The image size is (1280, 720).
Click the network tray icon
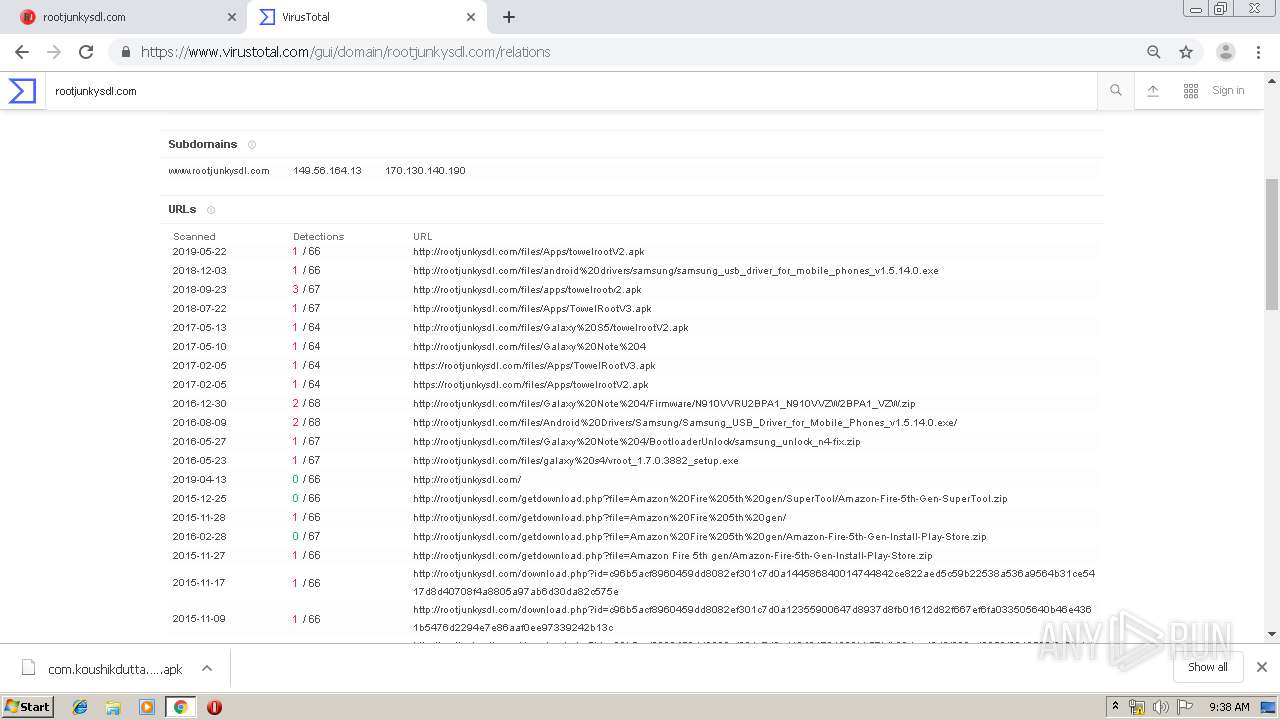1137,707
